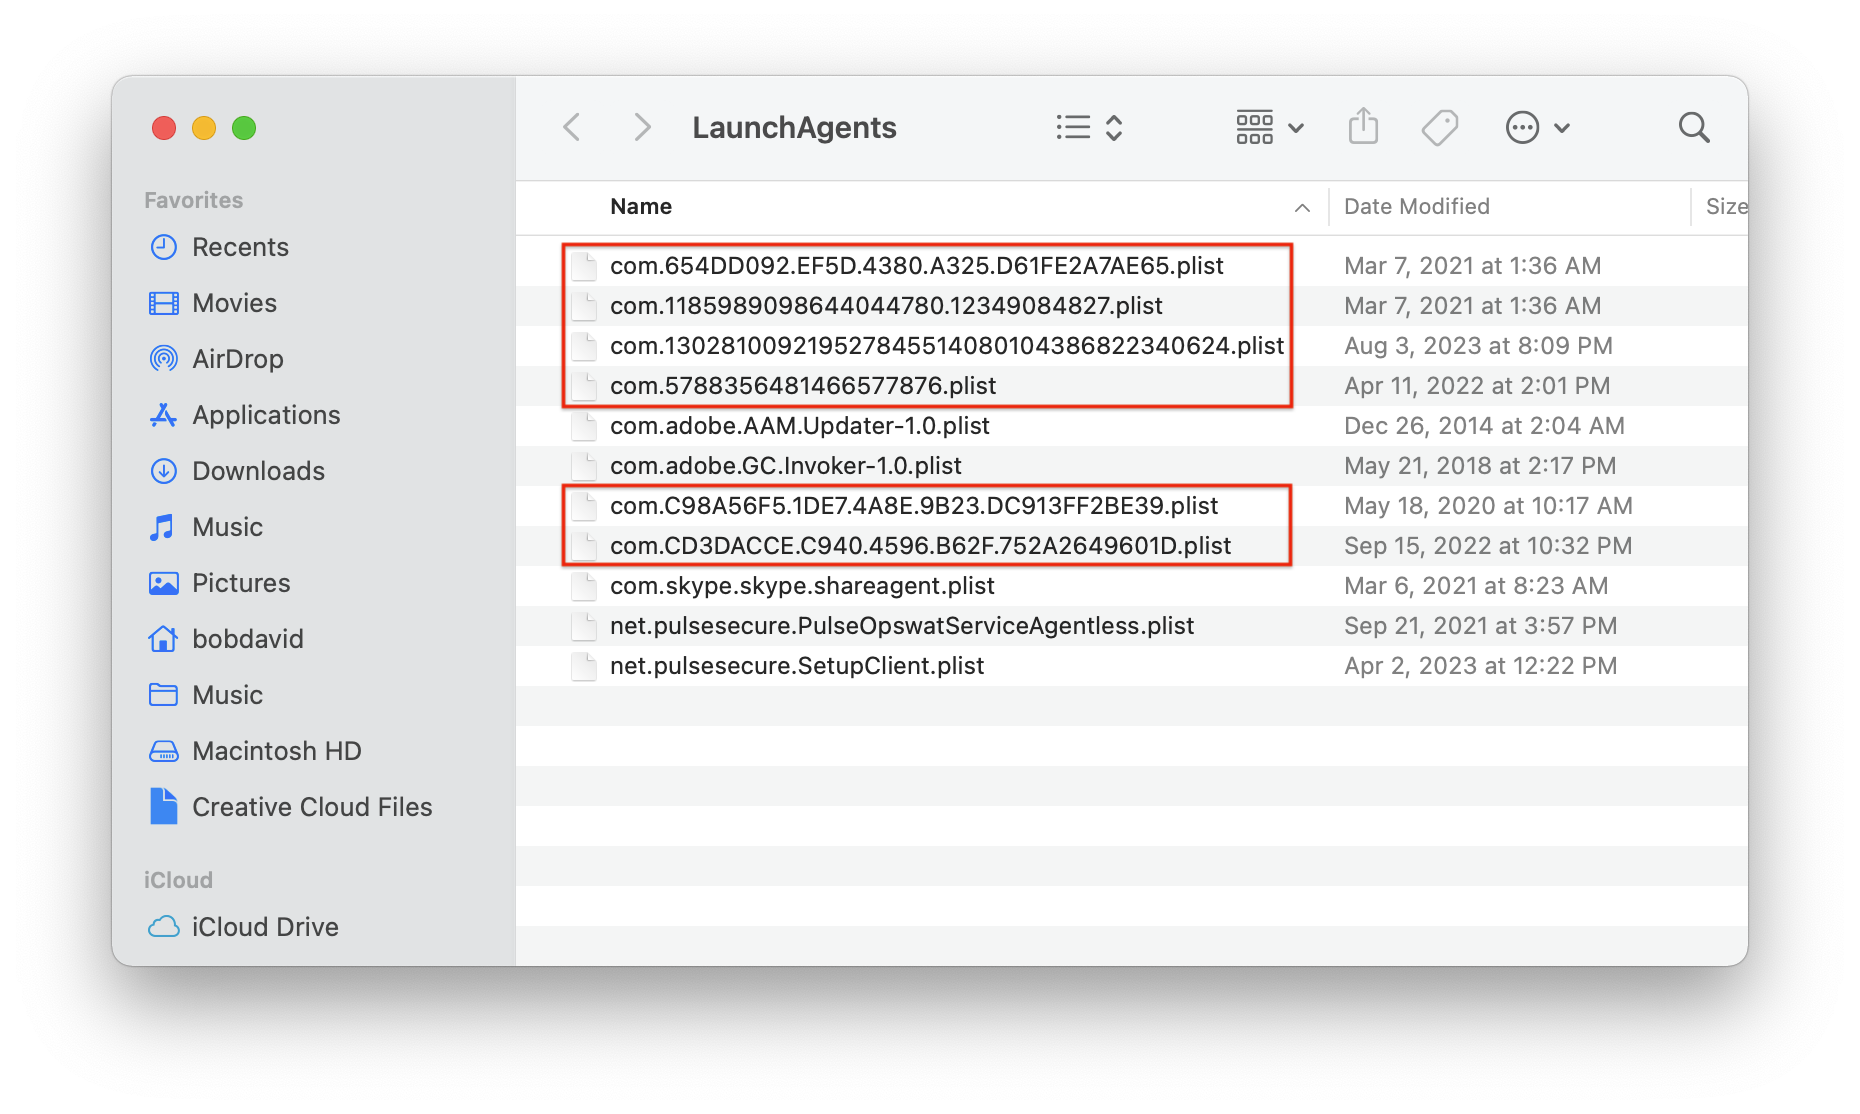Open Creative Cloud Files from Favorites
The height and width of the screenshot is (1114, 1860).
[x=312, y=806]
